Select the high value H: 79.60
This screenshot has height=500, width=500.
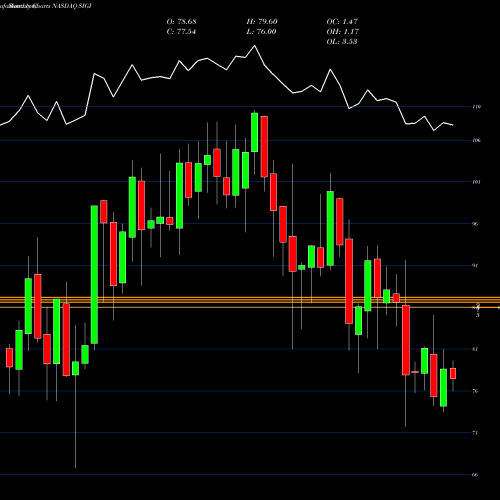point(262,22)
